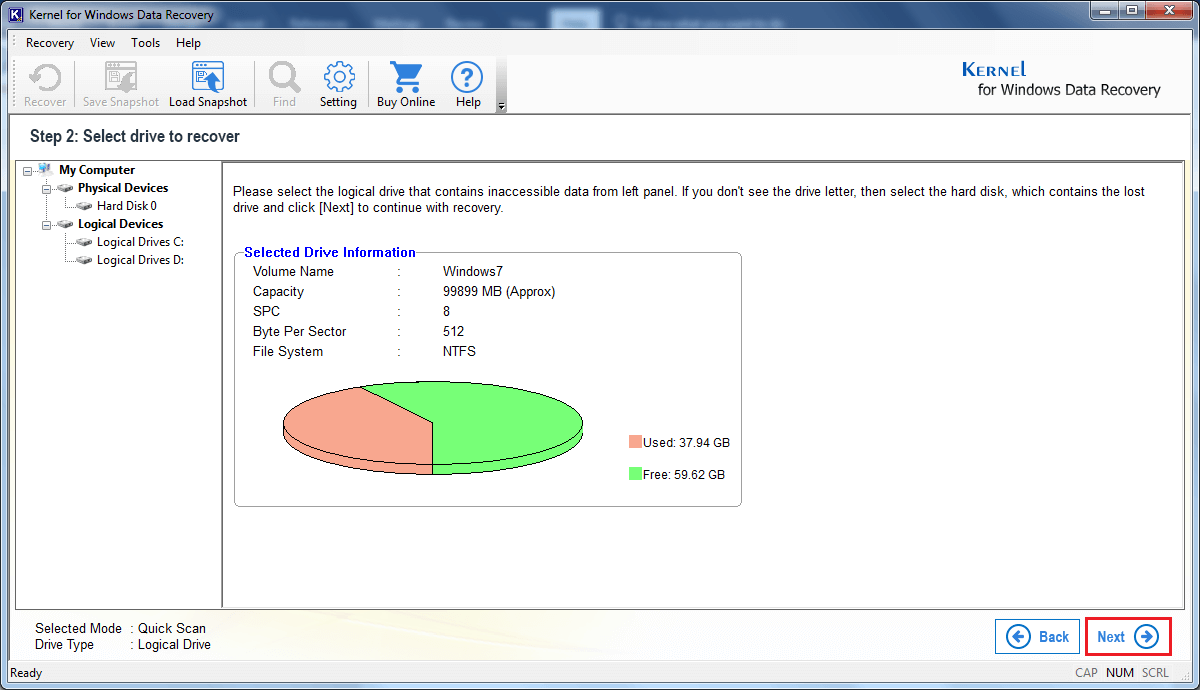Click the SCRL indicator in status bar
The image size is (1200, 690).
pyautogui.click(x=1155, y=673)
